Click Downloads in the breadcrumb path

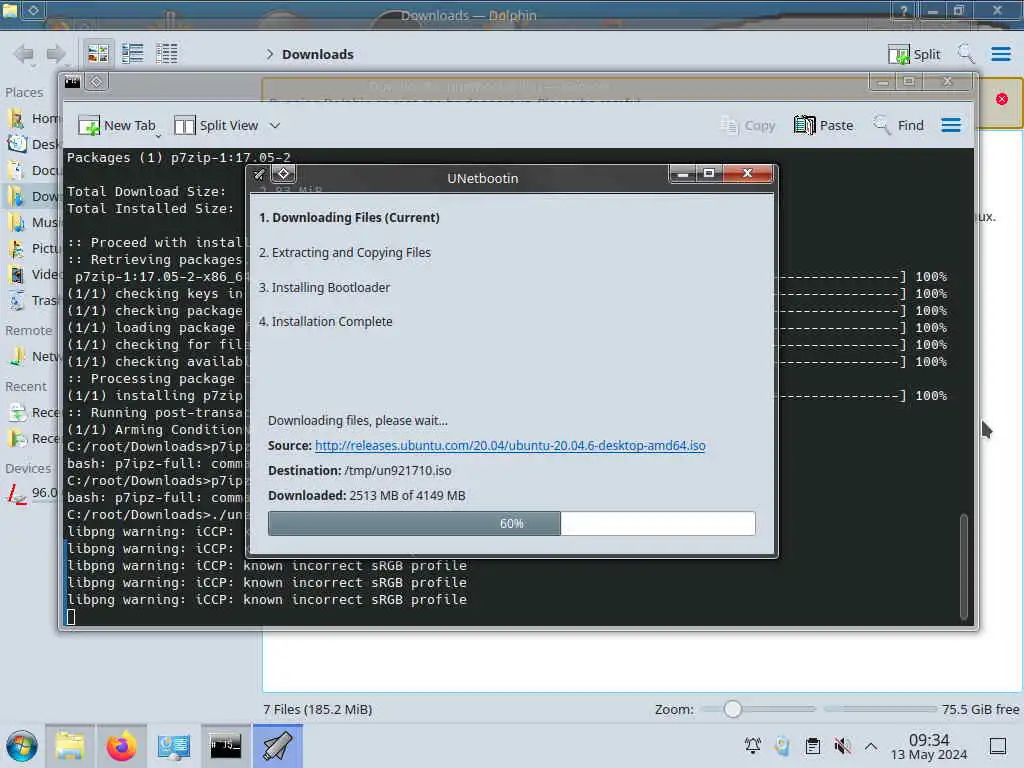[x=318, y=54]
